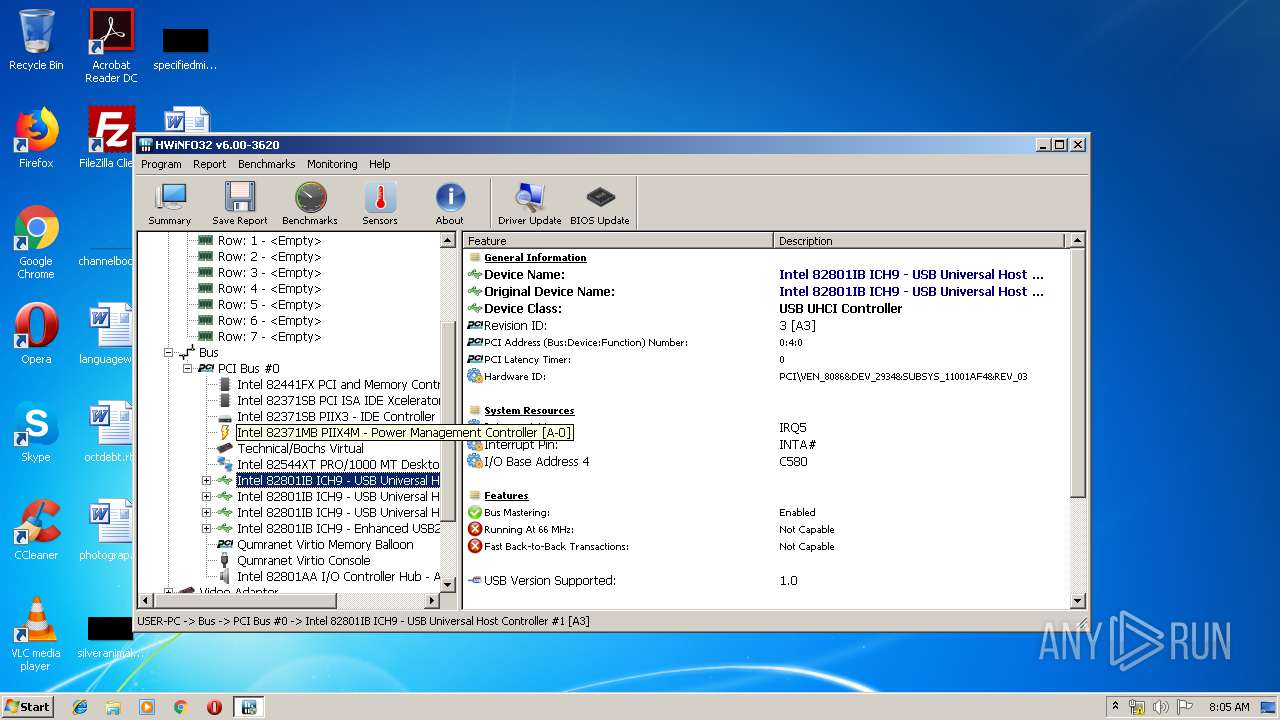1280x720 pixels.
Task: Collapse the Bus tree node
Action: (169, 353)
